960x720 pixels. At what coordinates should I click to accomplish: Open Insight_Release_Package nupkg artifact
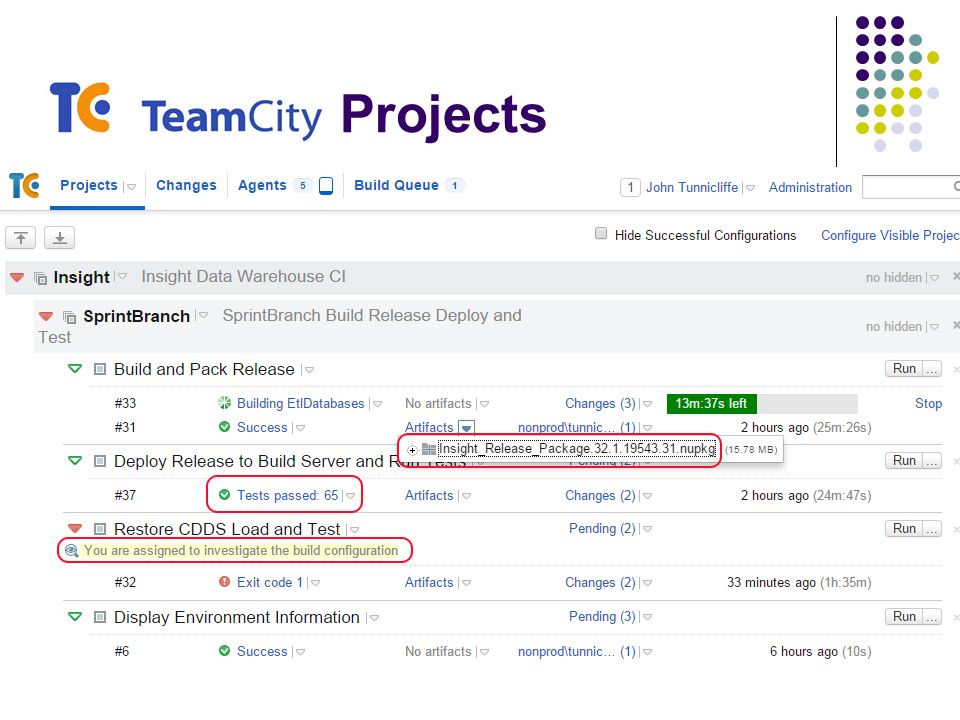(x=577, y=449)
